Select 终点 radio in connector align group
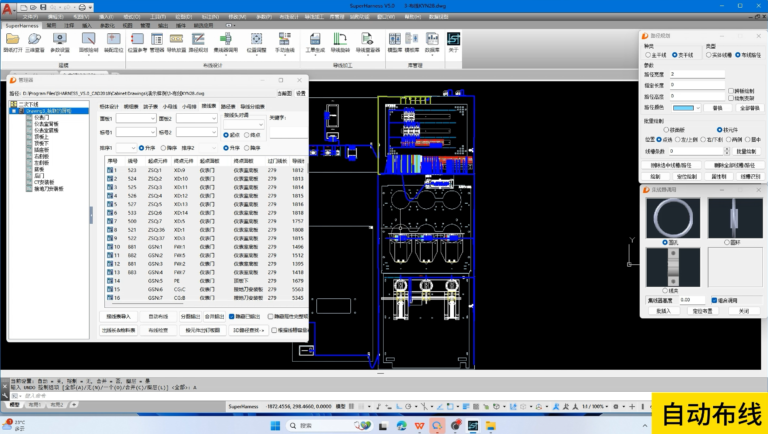The height and width of the screenshot is (434, 768). pos(247,135)
